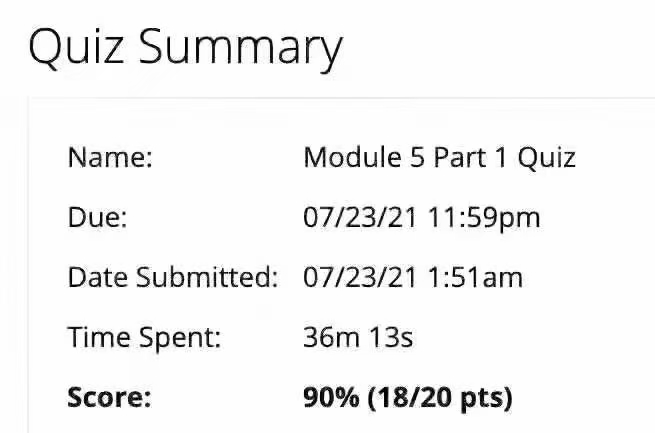Image resolution: width=655 pixels, height=433 pixels.
Task: Click the 90% (18/20 pts) score
Action: tap(408, 398)
